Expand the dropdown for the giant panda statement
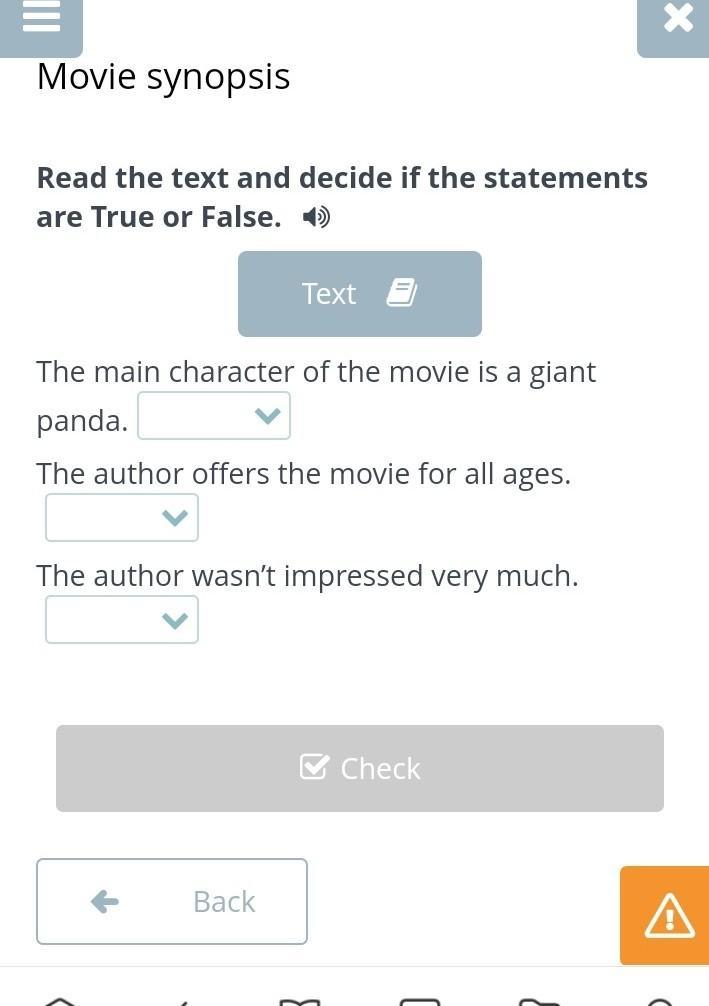The height and width of the screenshot is (1006, 709). click(x=214, y=416)
